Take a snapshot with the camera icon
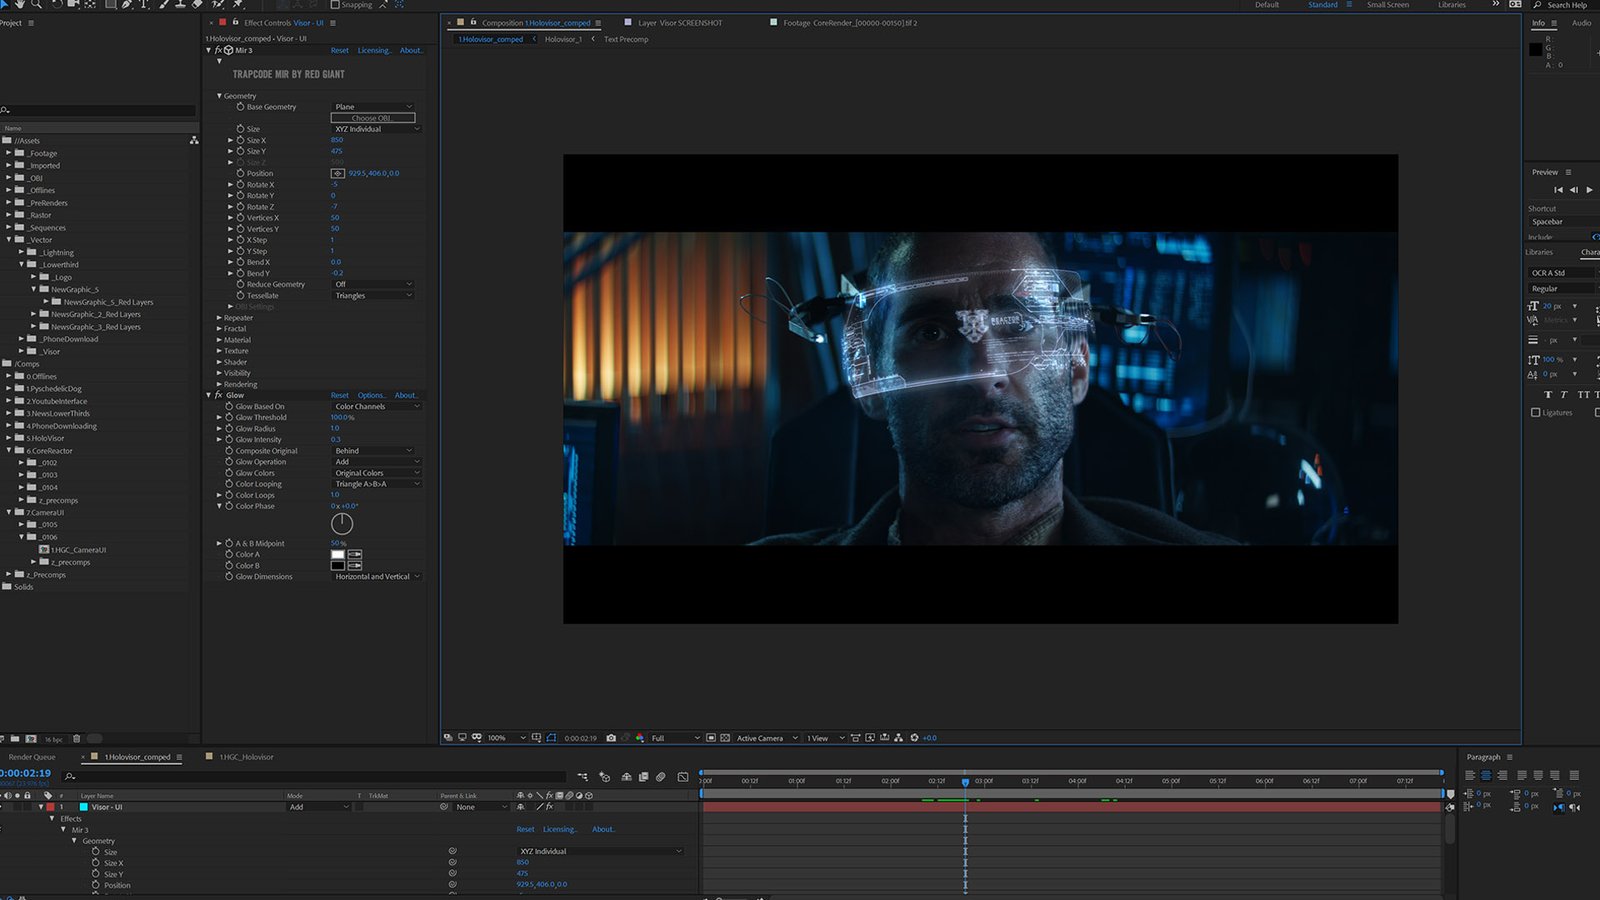This screenshot has width=1600, height=900. coord(611,738)
